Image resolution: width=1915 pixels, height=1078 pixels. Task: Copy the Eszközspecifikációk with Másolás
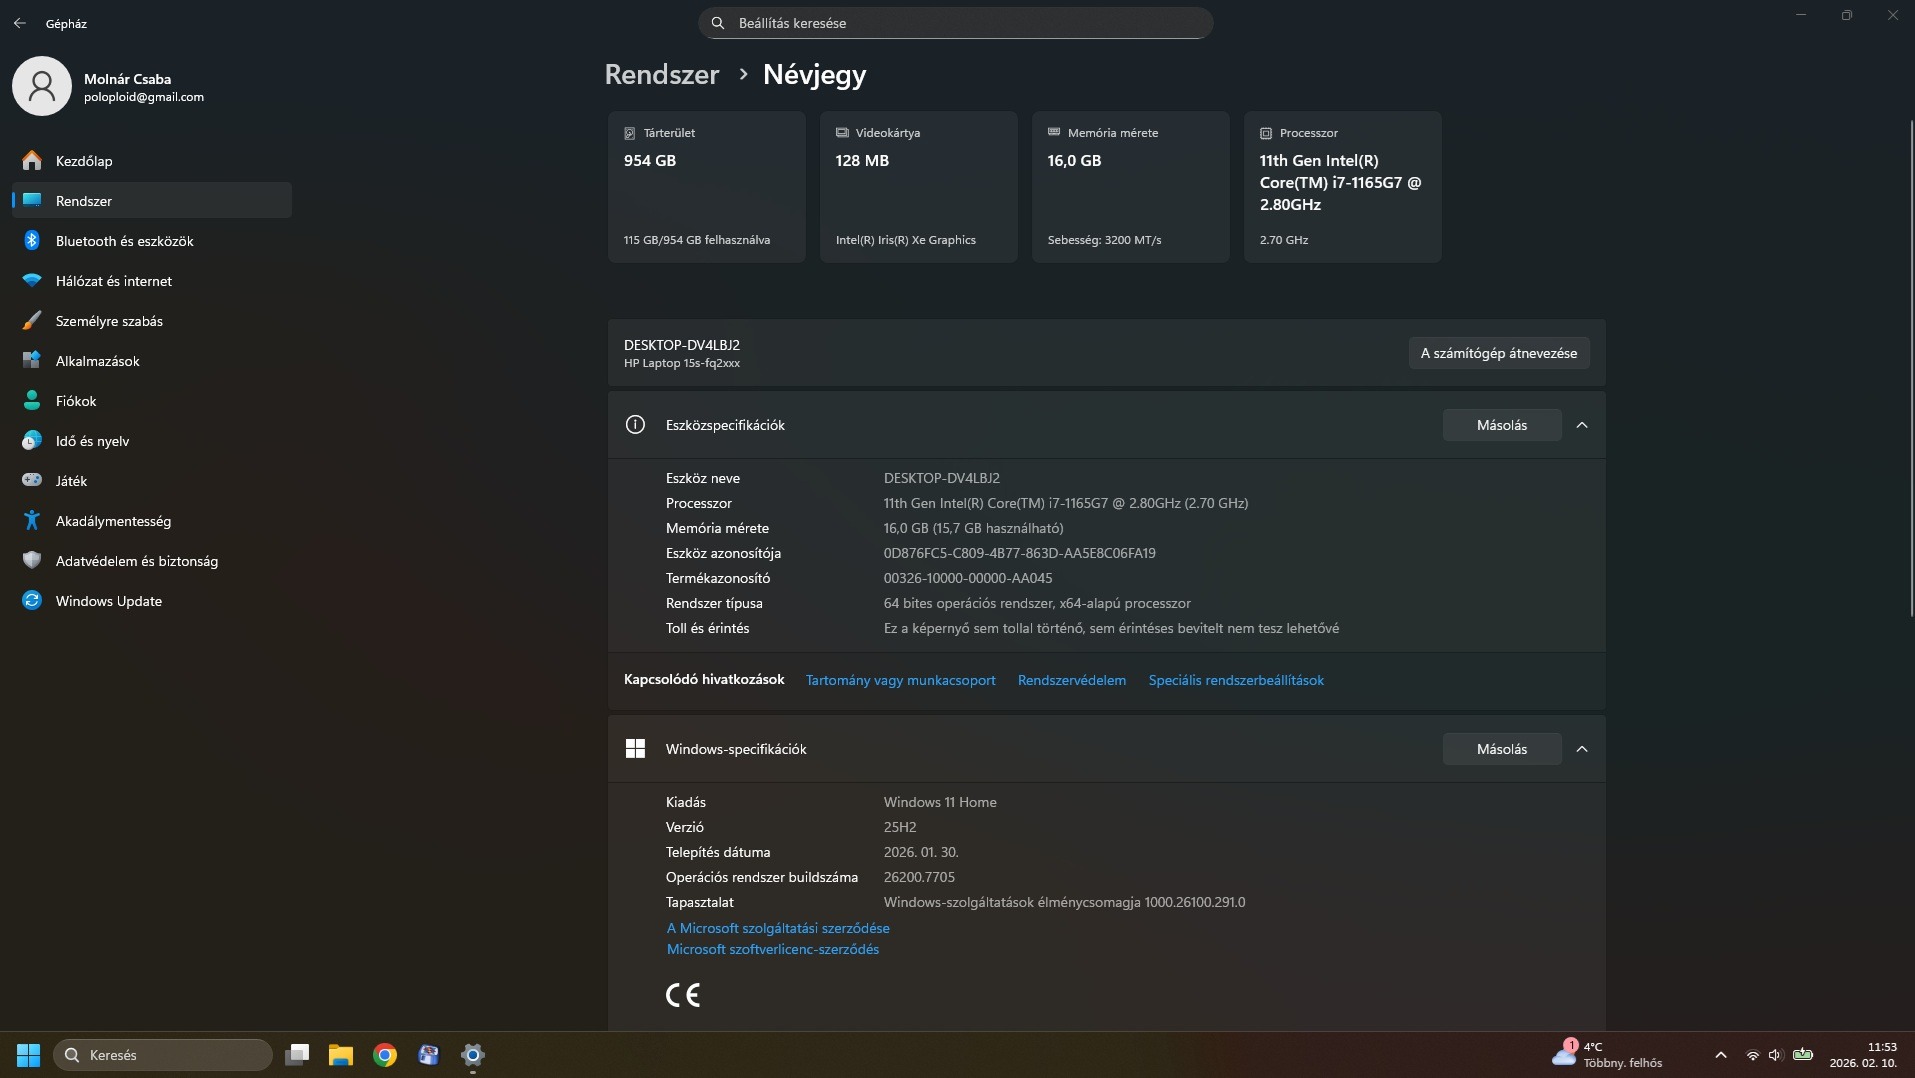pyautogui.click(x=1502, y=425)
